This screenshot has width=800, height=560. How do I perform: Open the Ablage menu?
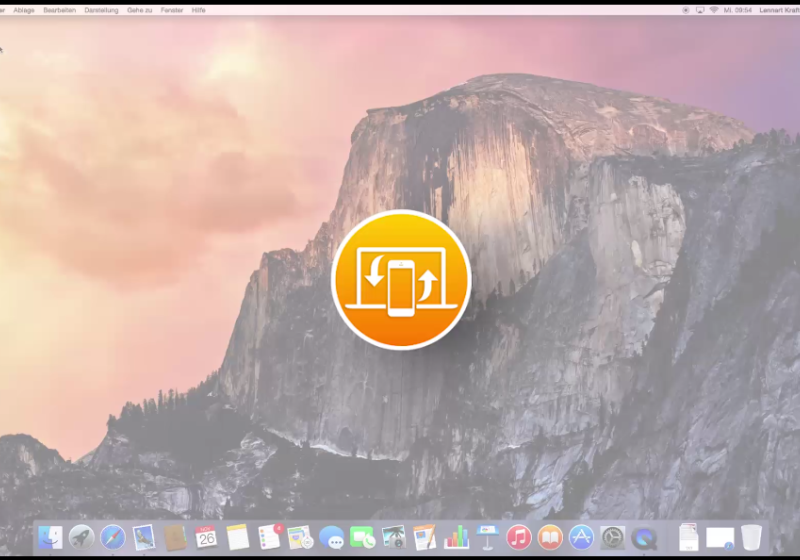pyautogui.click(x=24, y=10)
